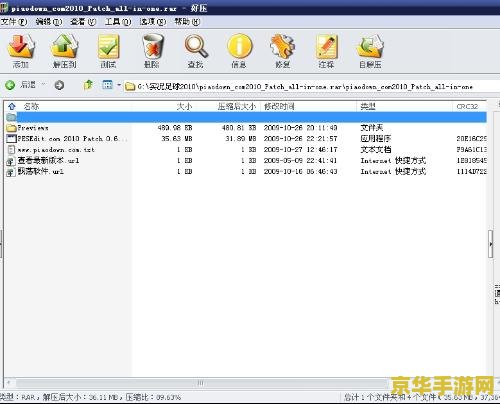500x404 pixels.
Task: Open the 文件(F) menu
Action: [x=14, y=22]
